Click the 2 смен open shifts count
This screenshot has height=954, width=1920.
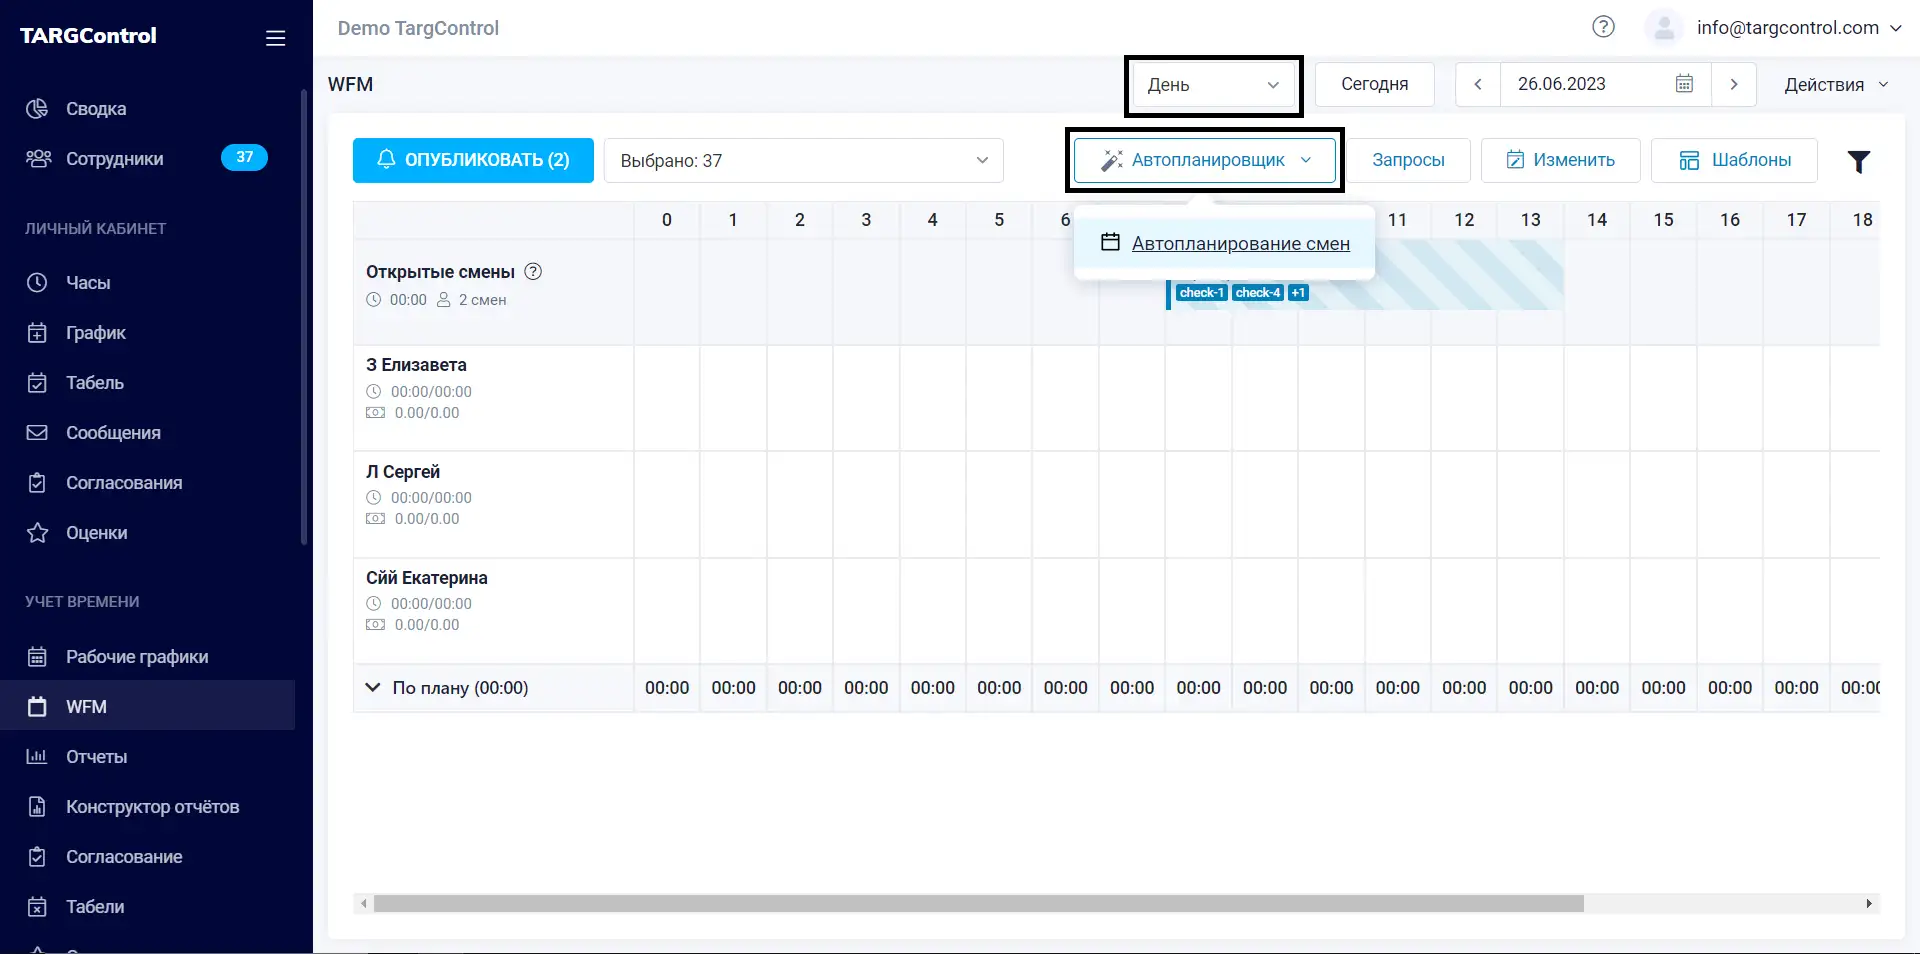(482, 300)
